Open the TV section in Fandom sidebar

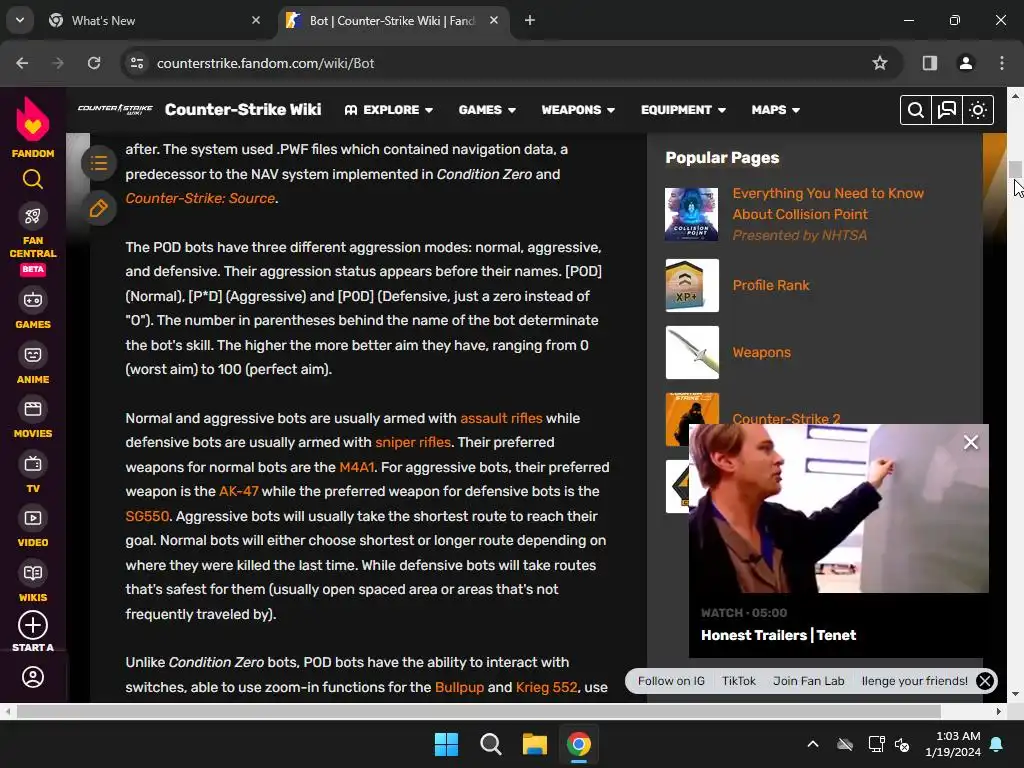pyautogui.click(x=33, y=473)
